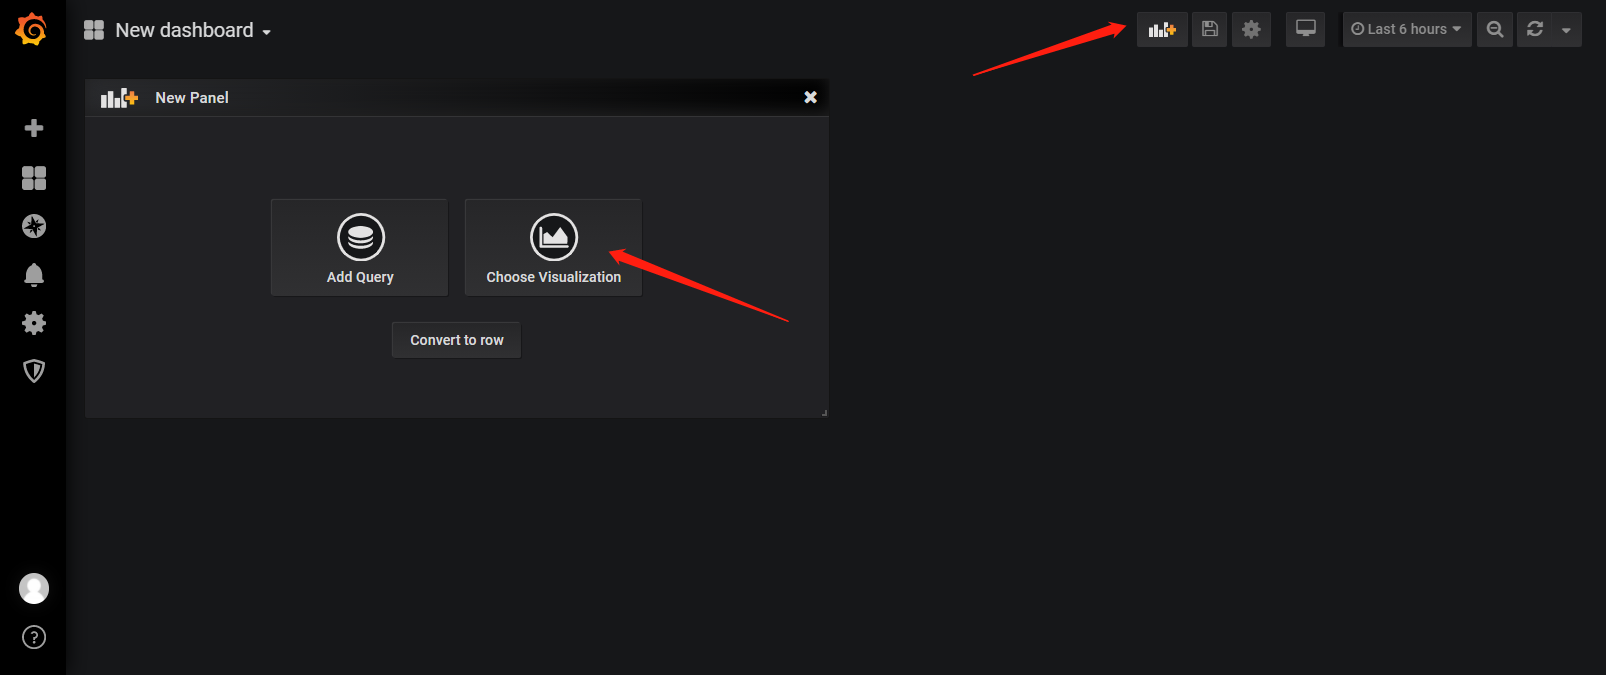Screen dimensions: 1606x675
Task: Open Server Admin shield icon in sidebar
Action: pos(34,371)
